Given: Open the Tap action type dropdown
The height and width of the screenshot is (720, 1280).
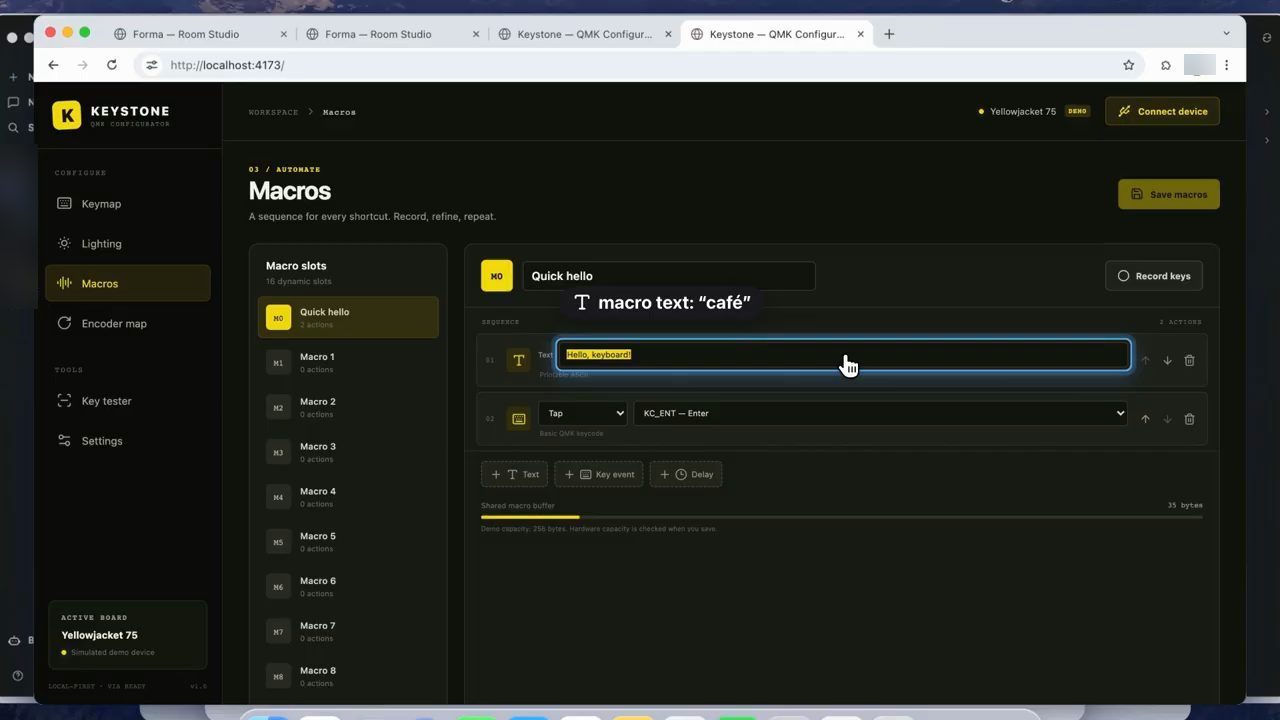Looking at the screenshot, I should coord(583,413).
